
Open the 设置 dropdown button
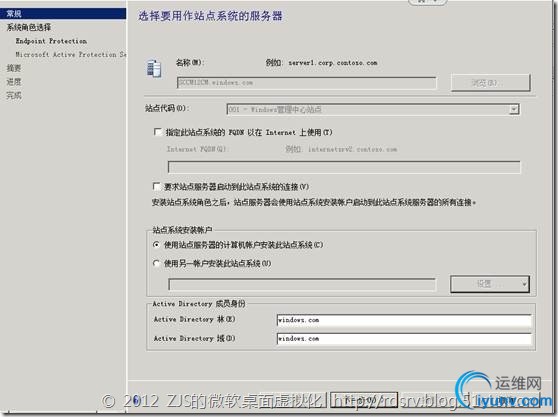pyautogui.click(x=490, y=284)
